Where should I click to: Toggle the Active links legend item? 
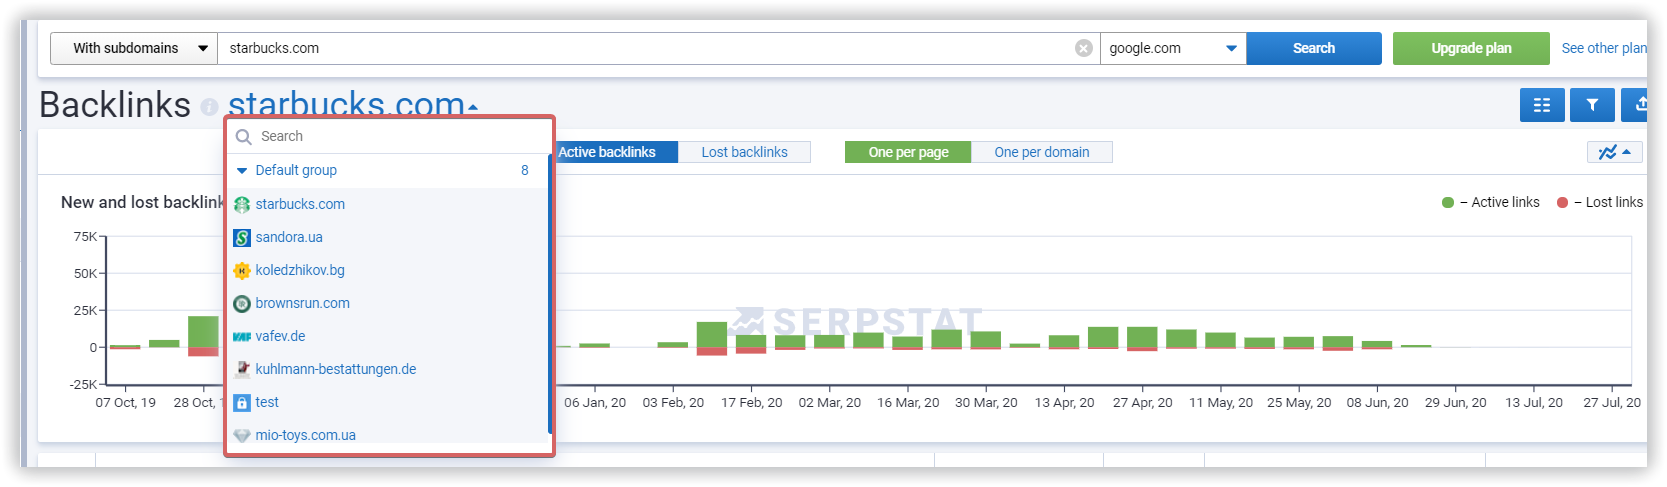pyautogui.click(x=1491, y=202)
